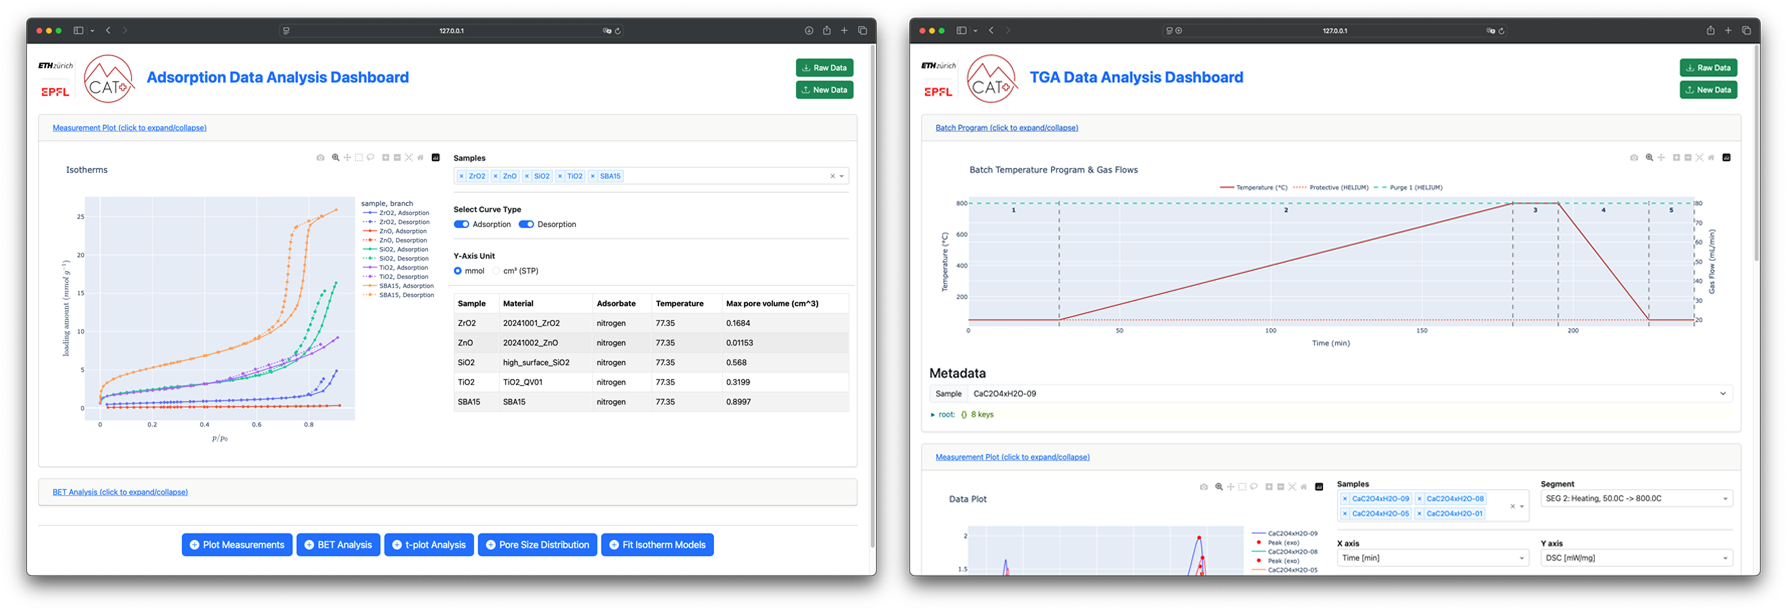Open the Segment dropdown

tap(1636, 498)
